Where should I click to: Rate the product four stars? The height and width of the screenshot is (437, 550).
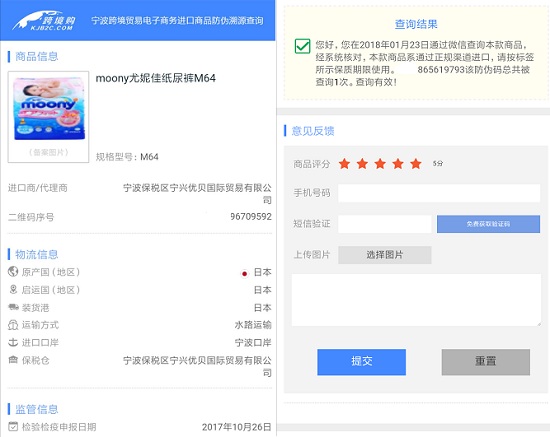click(x=398, y=163)
